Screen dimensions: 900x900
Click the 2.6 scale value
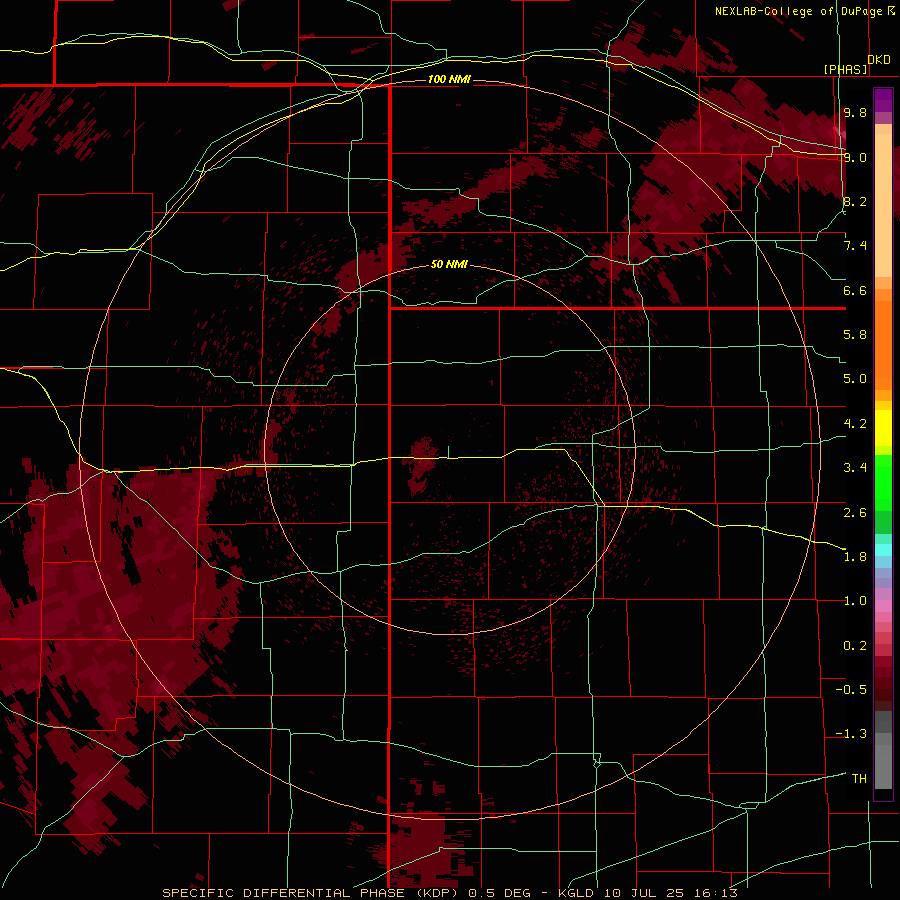(855, 512)
